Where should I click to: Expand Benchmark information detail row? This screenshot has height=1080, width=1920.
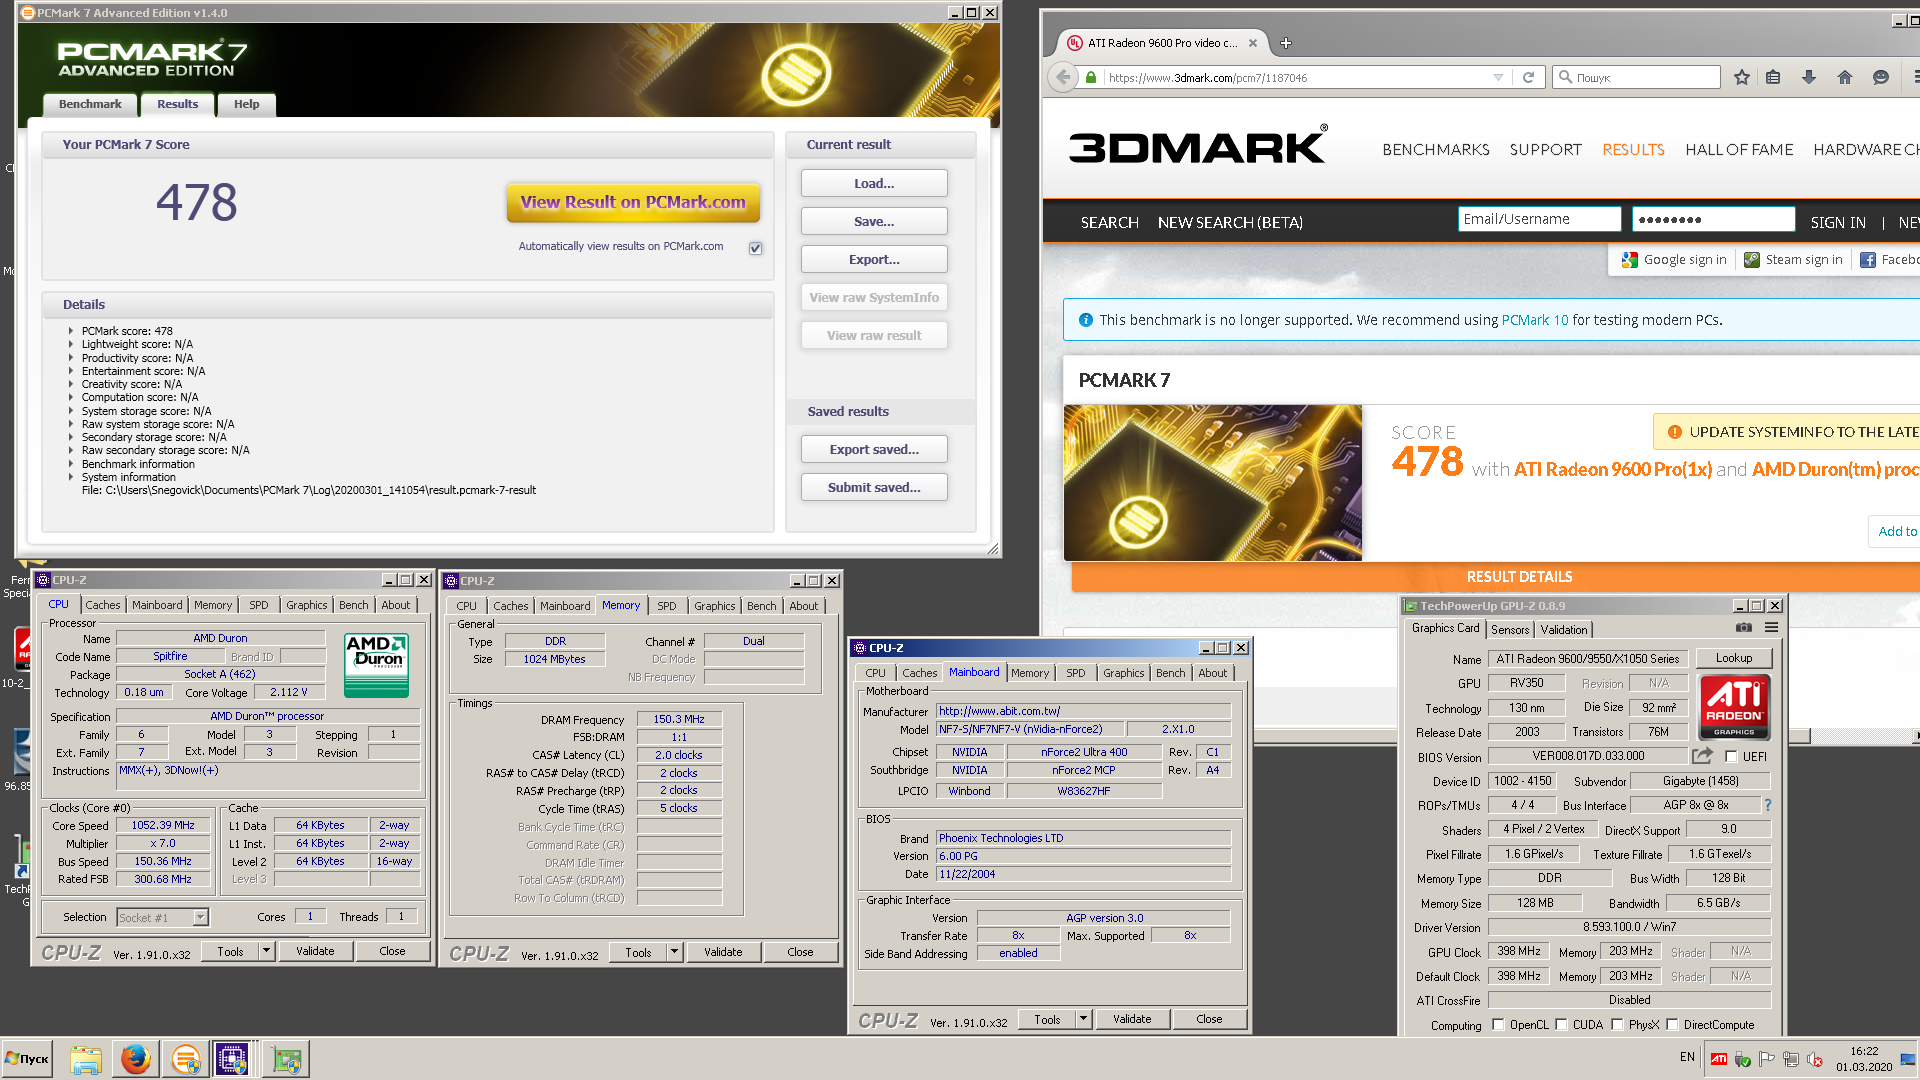tap(71, 464)
